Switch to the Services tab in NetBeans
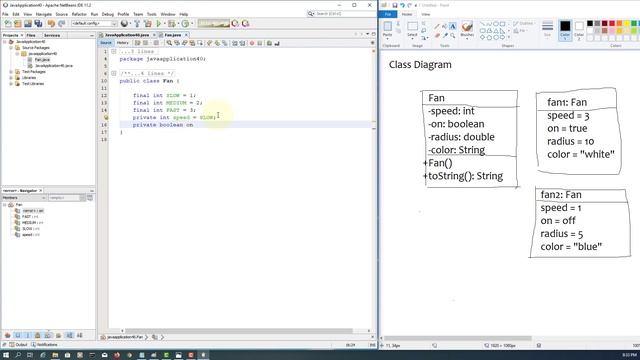This screenshot has width=640, height=360. tap(52, 36)
